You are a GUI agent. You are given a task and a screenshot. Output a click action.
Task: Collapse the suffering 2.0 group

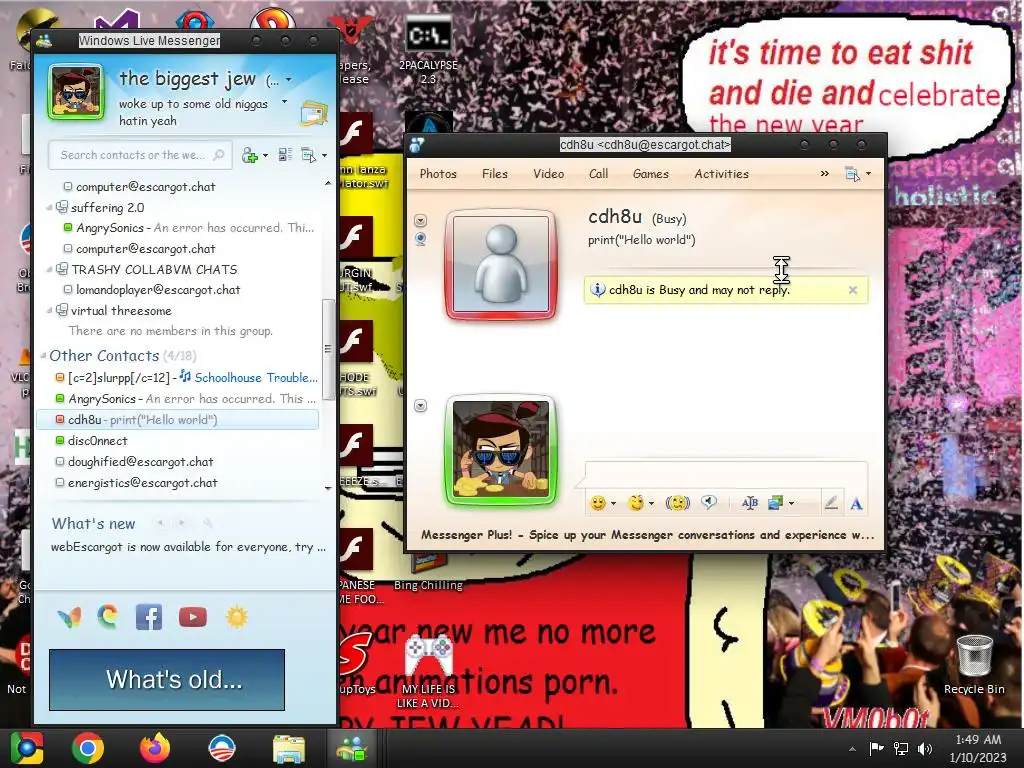tap(50, 208)
